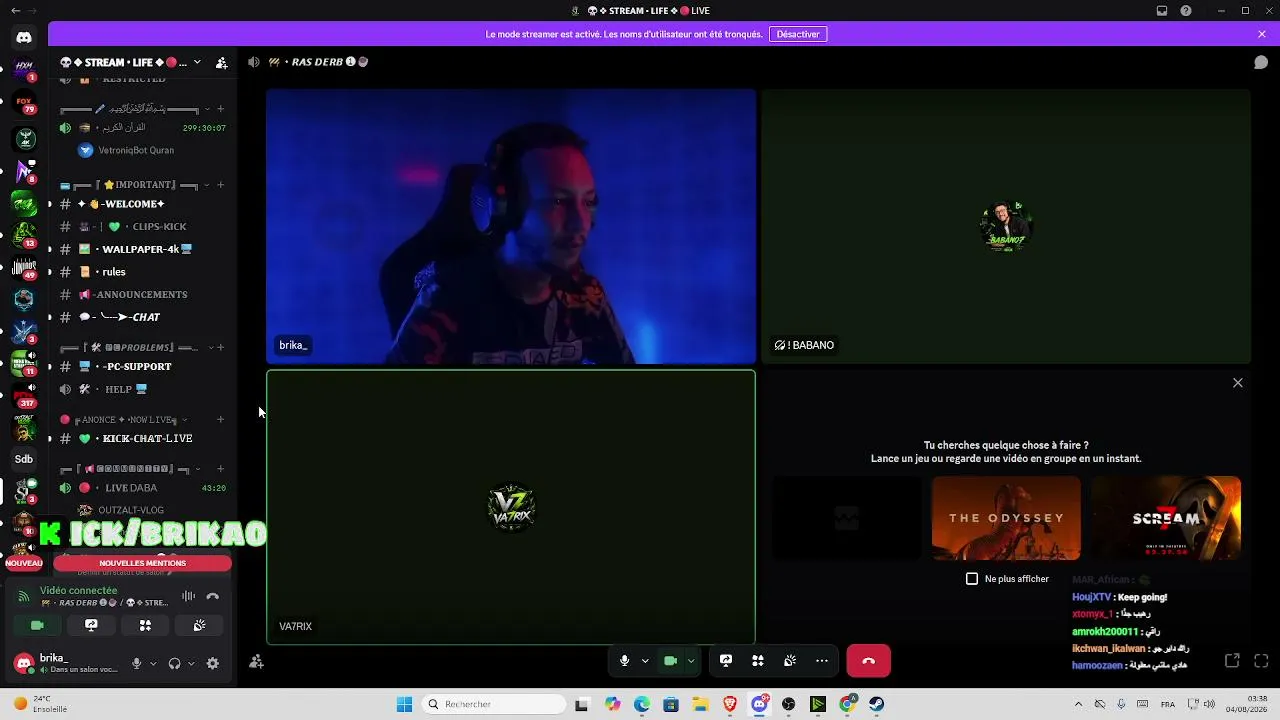This screenshot has width=1280, height=720.
Task: Open Steam from the taskbar
Action: coord(876,704)
